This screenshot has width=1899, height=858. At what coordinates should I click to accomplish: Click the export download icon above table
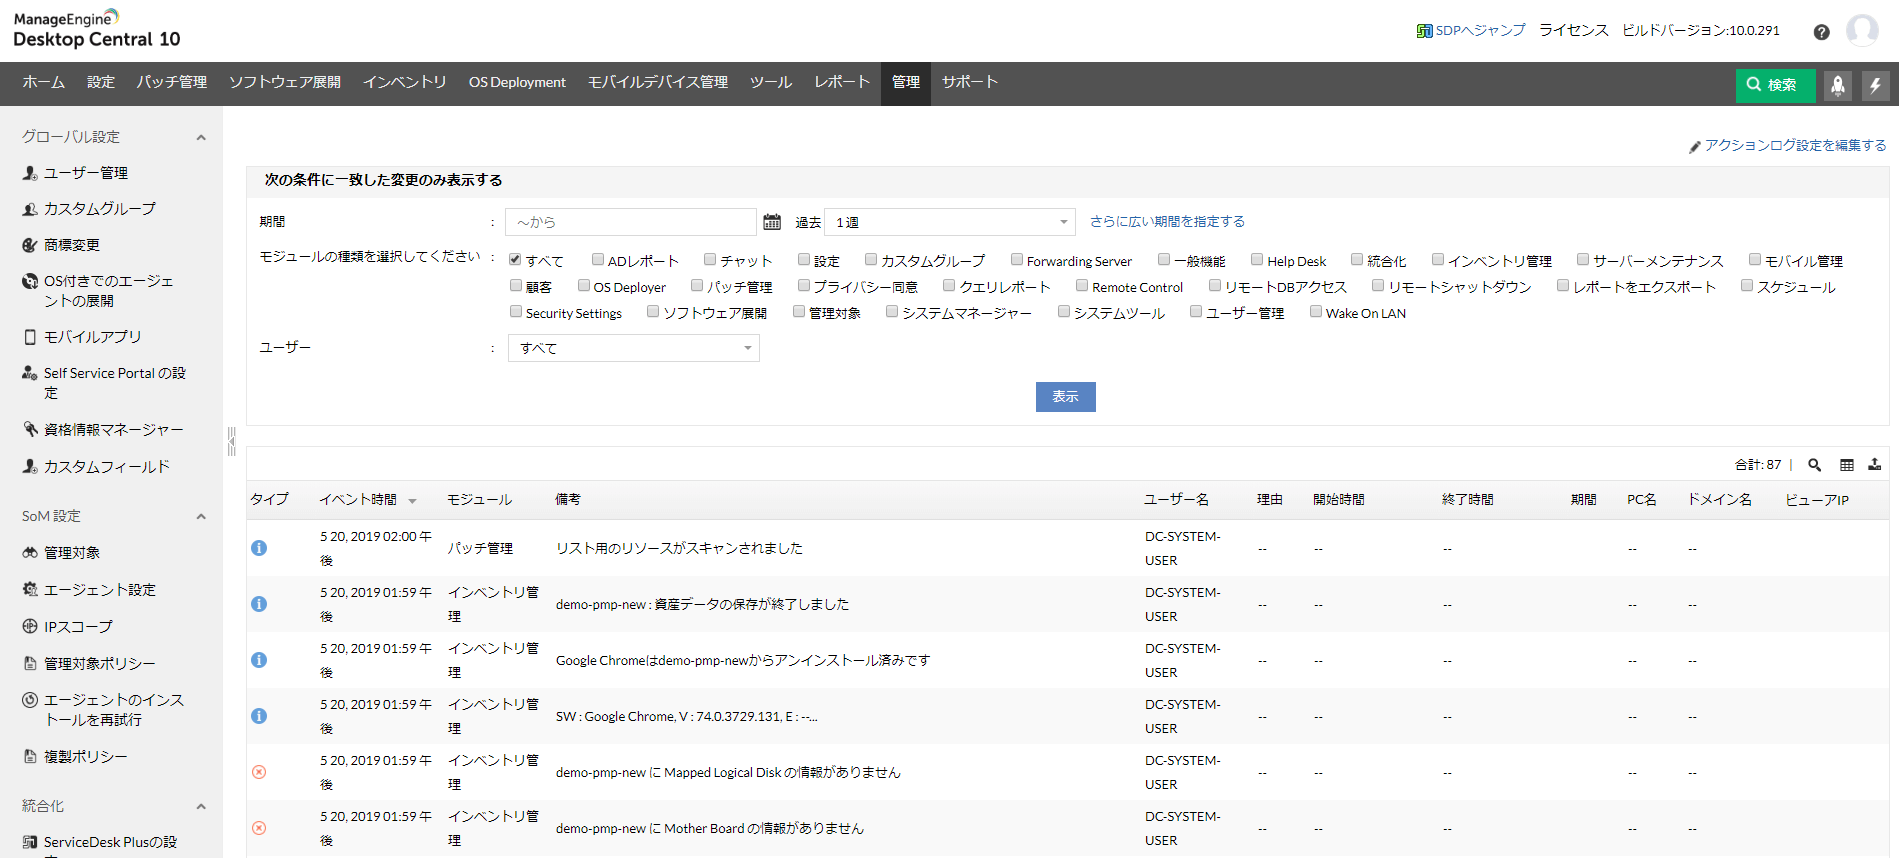point(1874,465)
